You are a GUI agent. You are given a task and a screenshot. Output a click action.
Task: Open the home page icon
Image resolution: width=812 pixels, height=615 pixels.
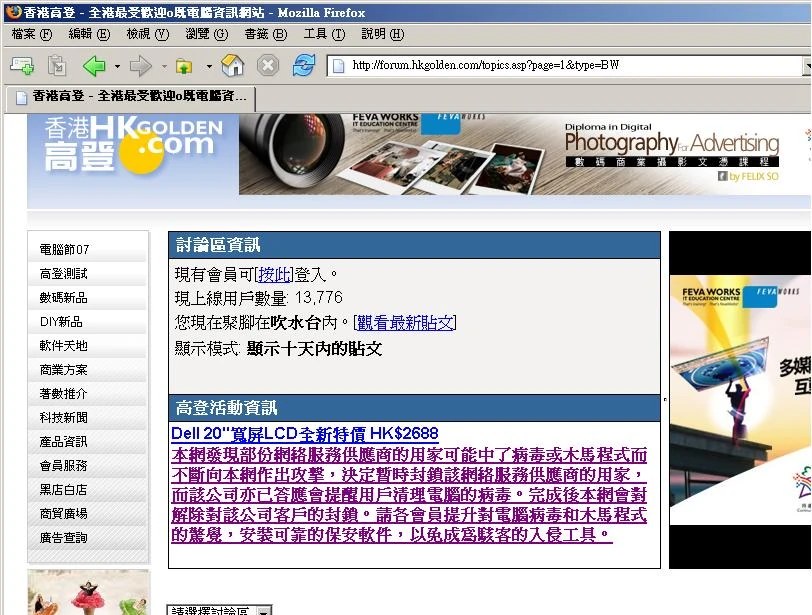click(233, 66)
